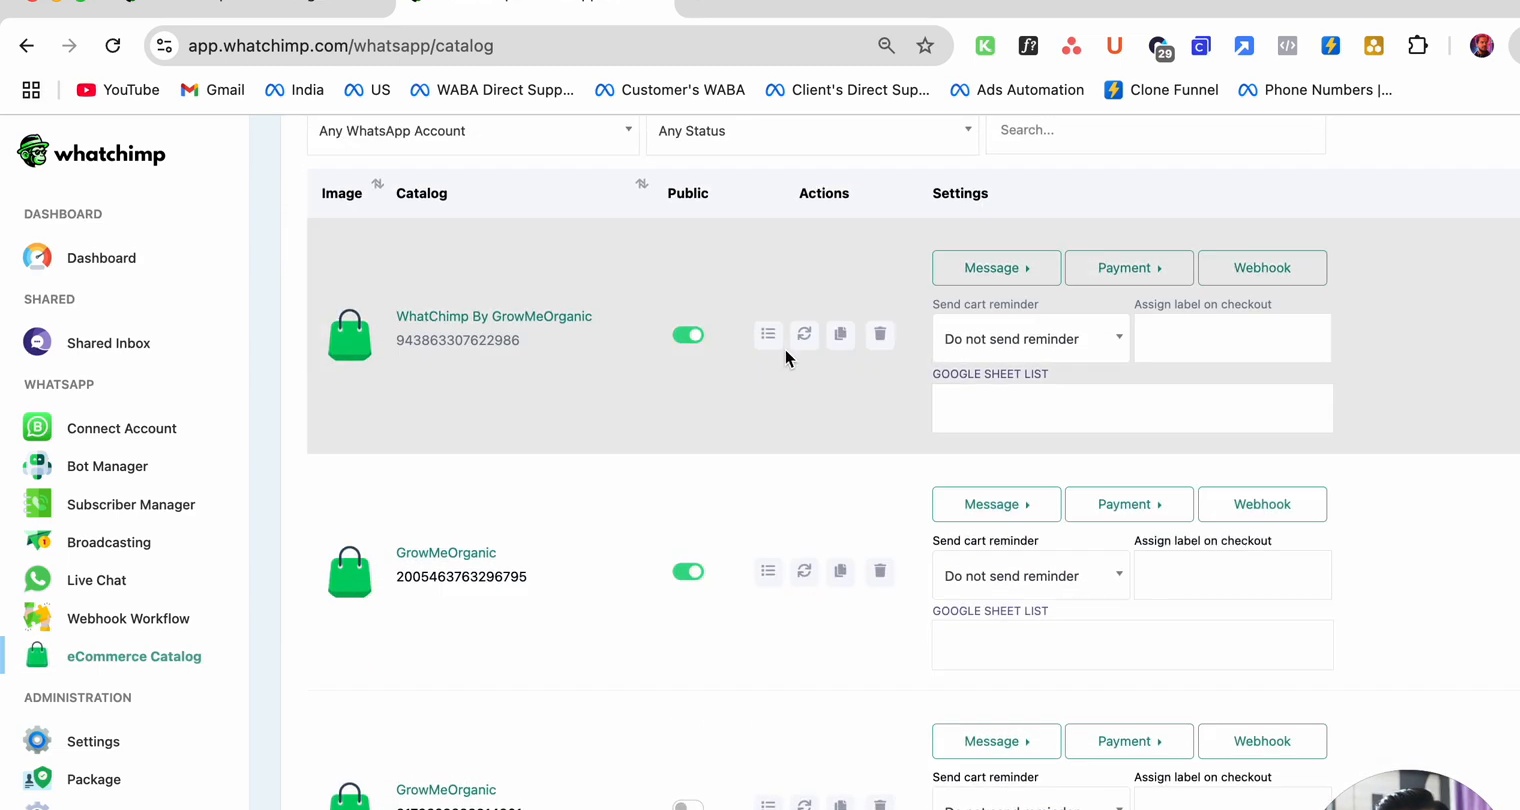Click Webhook button for catalog 2005463763296795
1520x810 pixels.
pos(1262,505)
